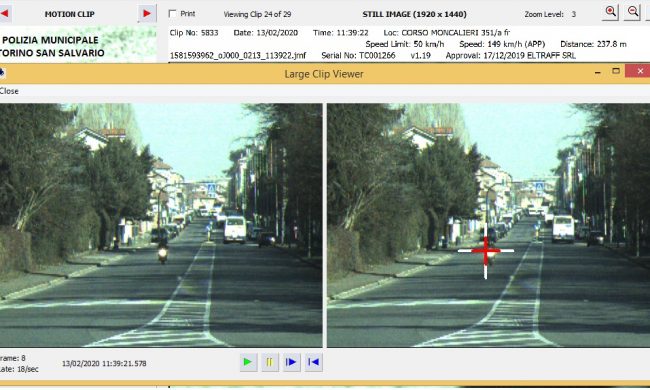Enable the Print checkbox

click(x=172, y=14)
